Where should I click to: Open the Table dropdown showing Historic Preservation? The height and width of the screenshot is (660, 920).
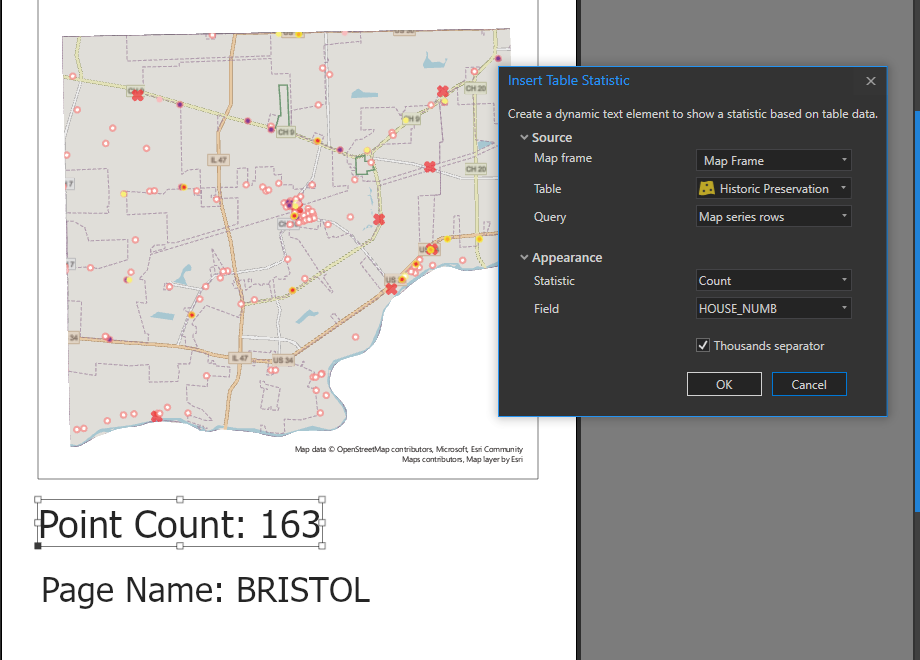[x=773, y=189]
